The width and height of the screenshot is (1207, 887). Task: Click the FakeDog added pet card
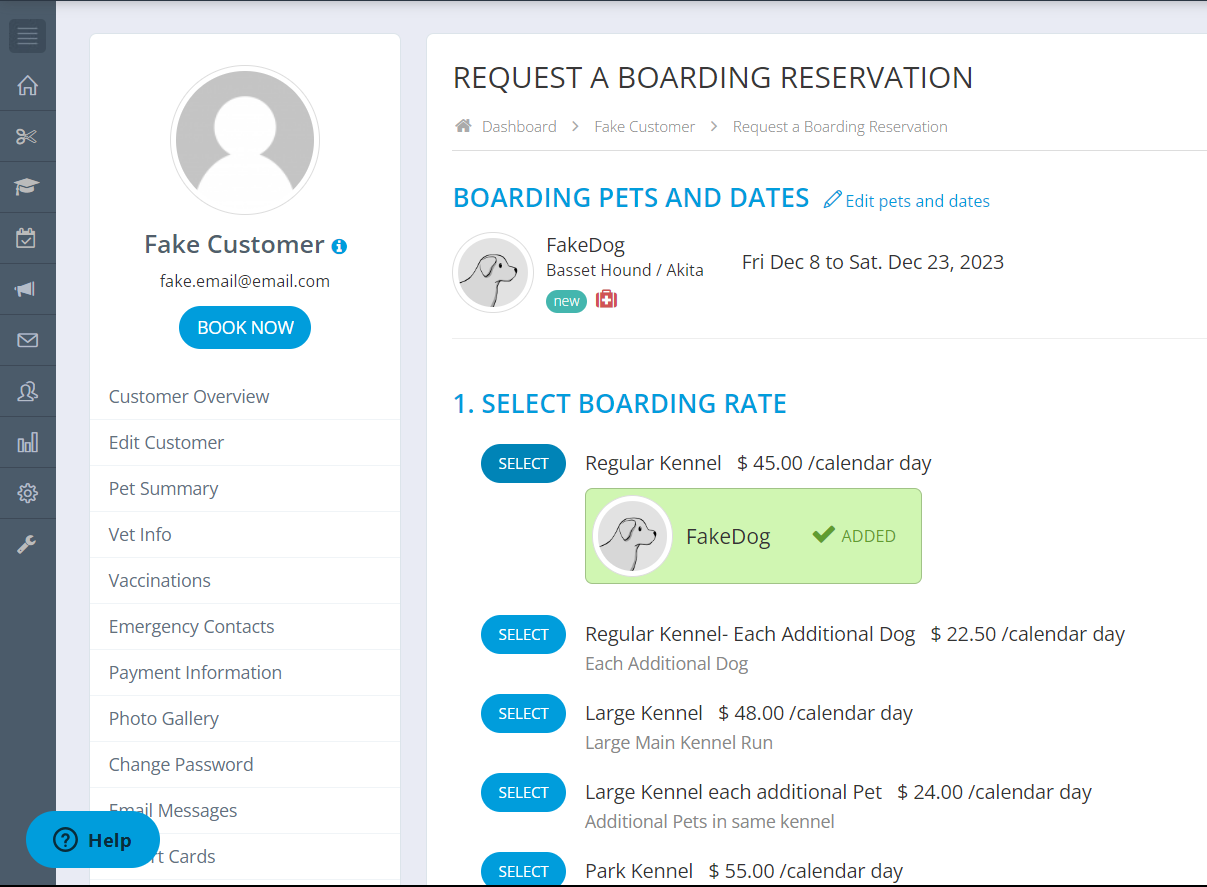(752, 536)
